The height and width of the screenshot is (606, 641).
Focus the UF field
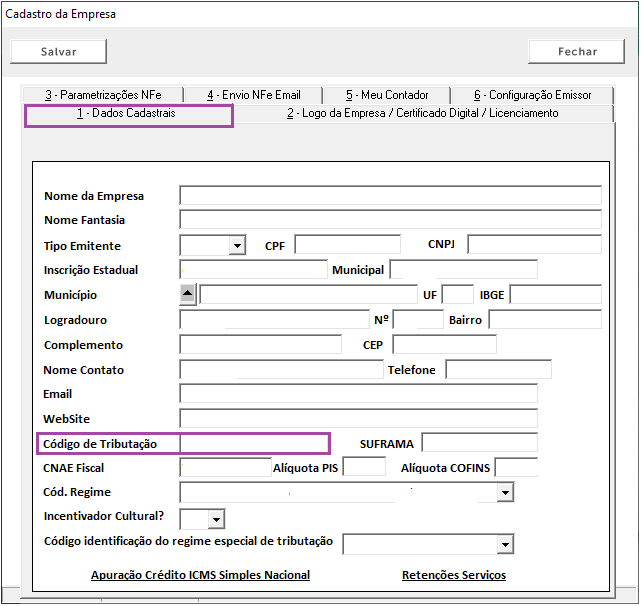click(x=458, y=294)
